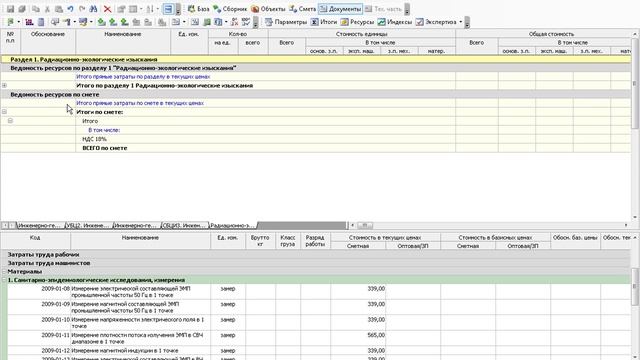Image resolution: width=640 pixels, height=360 pixels.
Task: Click the Экспертиза toolbar button
Action: coord(436,22)
